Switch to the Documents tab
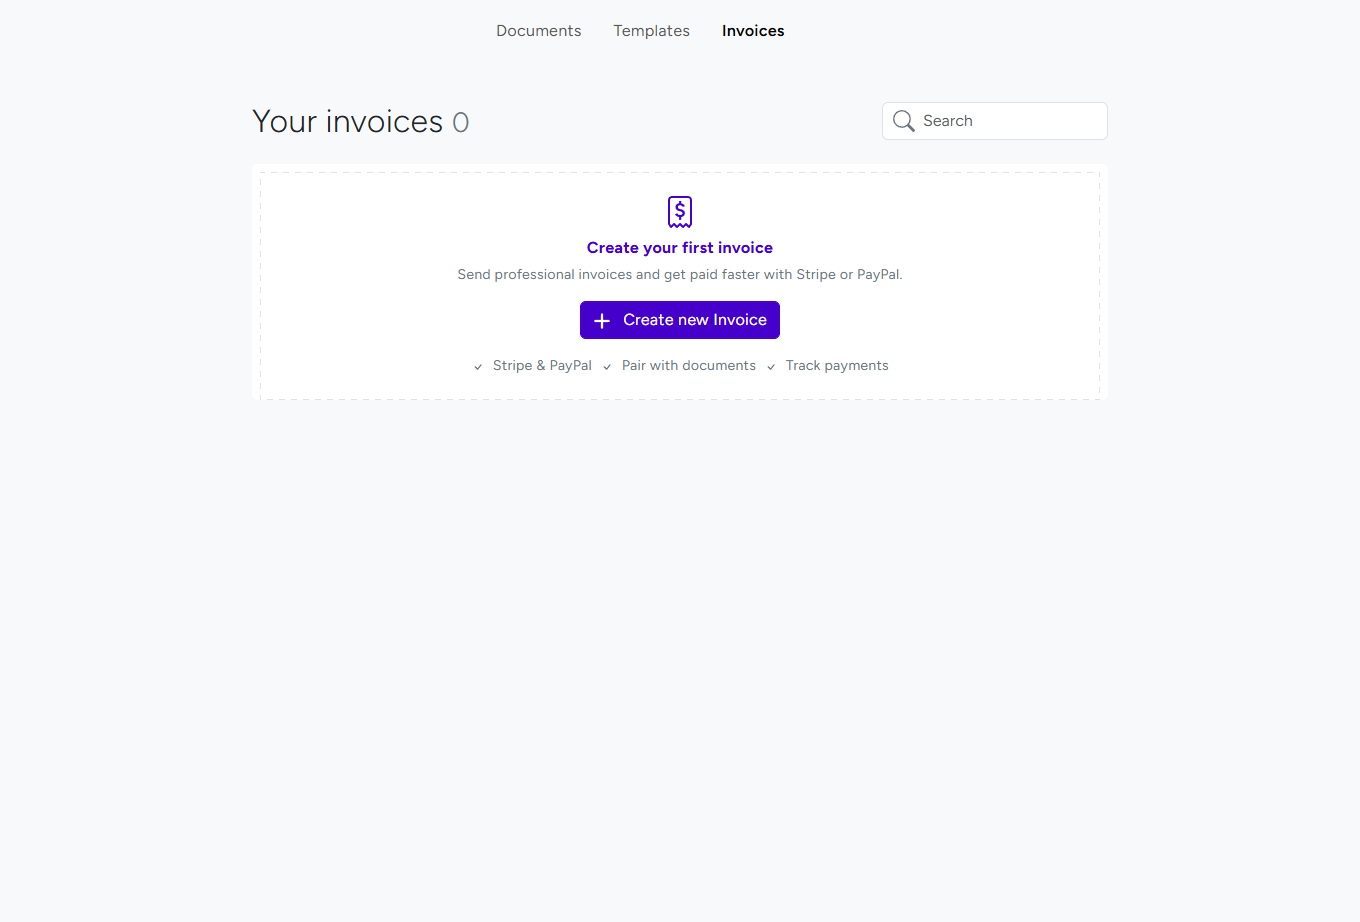Viewport: 1360px width, 922px height. pyautogui.click(x=538, y=30)
